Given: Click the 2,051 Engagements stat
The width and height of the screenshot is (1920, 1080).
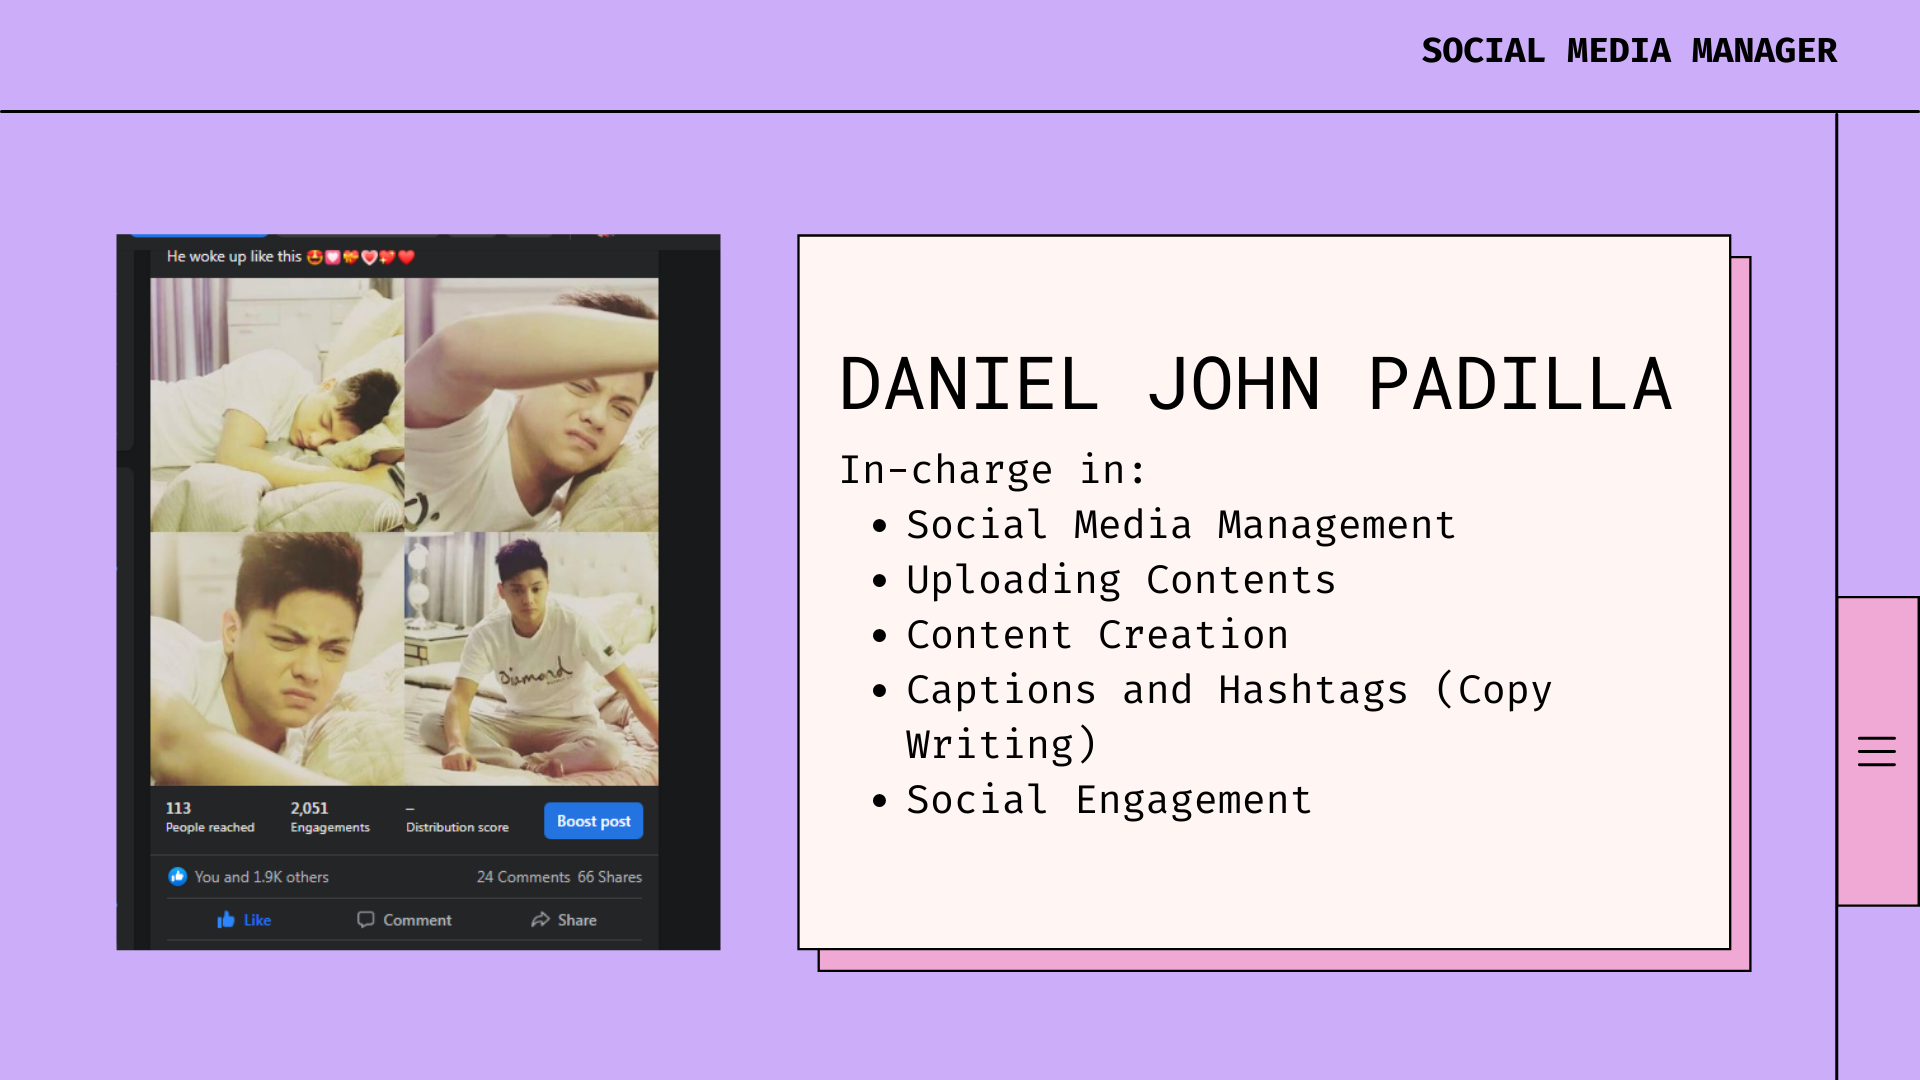Looking at the screenshot, I should click(329, 817).
